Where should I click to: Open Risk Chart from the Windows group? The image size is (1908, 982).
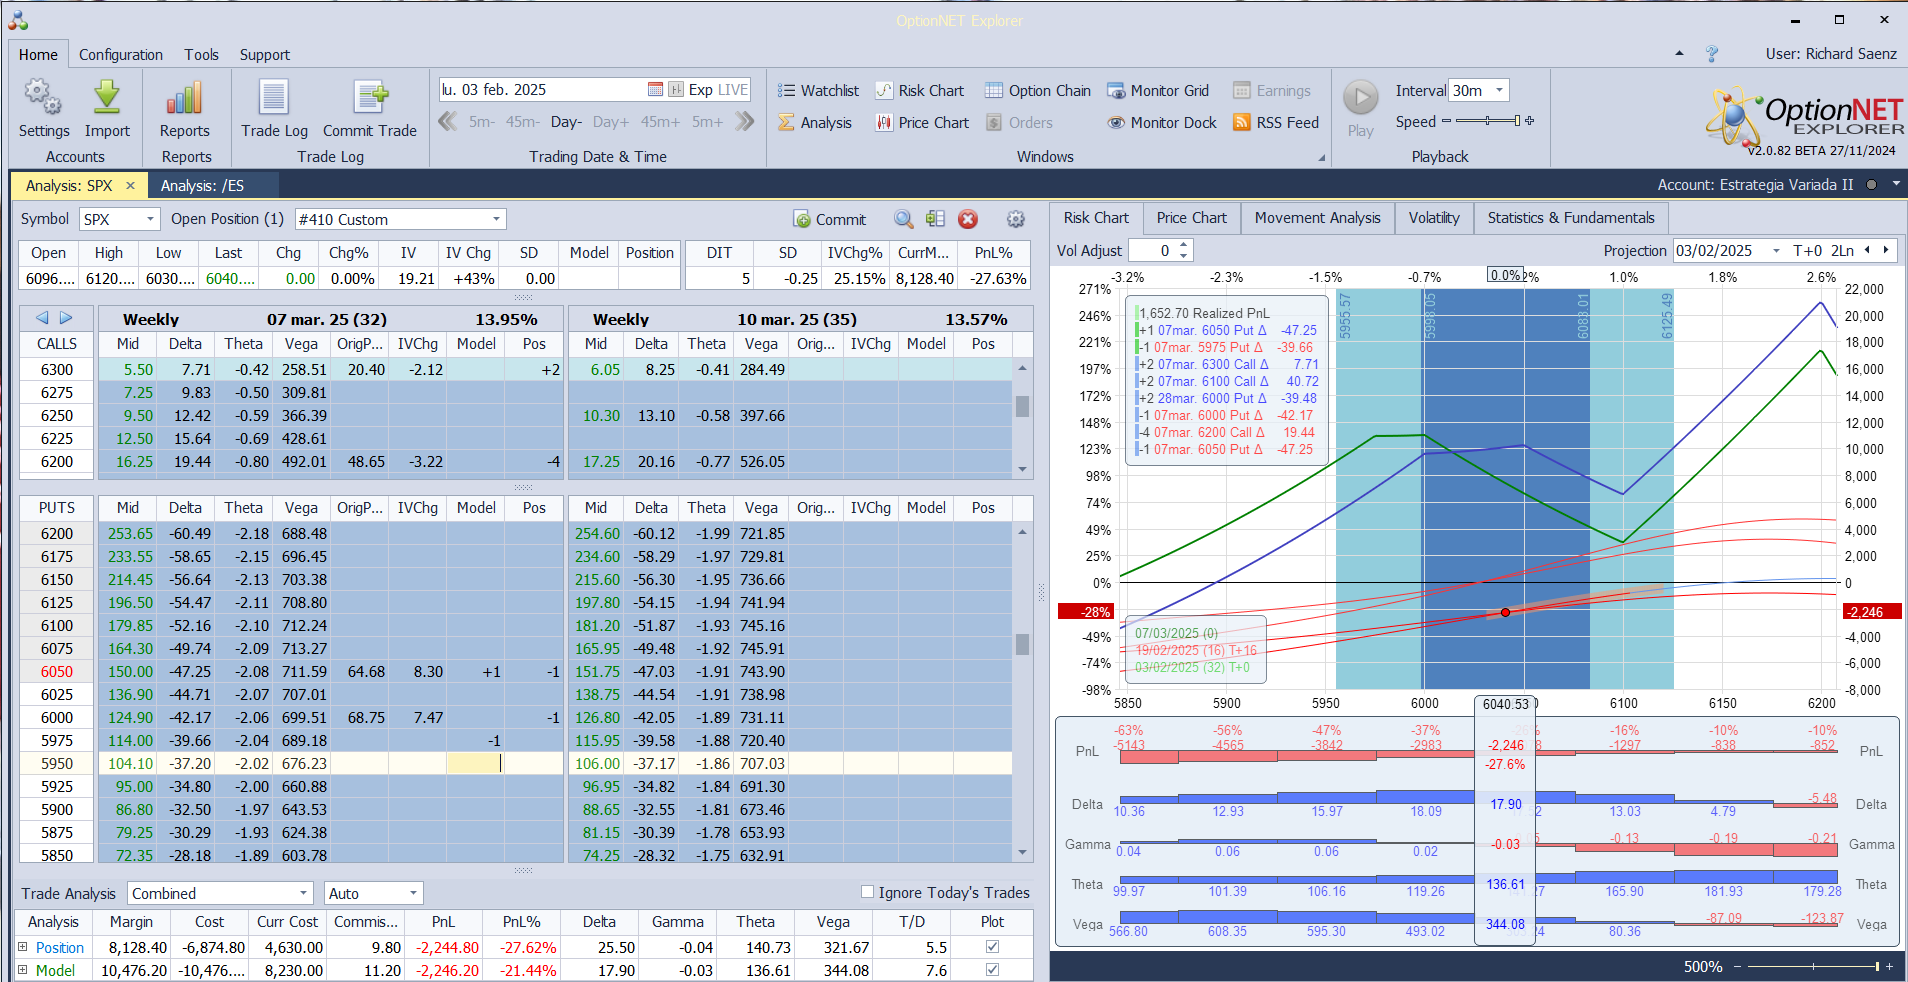920,91
